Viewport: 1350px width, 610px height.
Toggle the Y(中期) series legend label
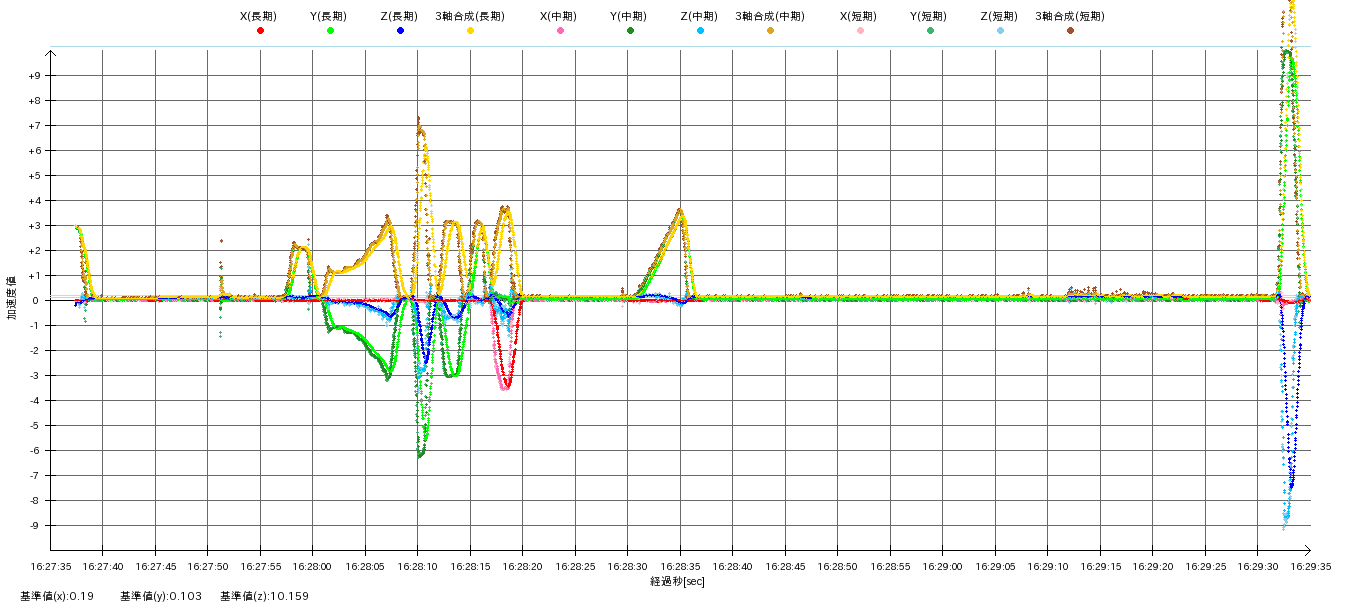(628, 16)
